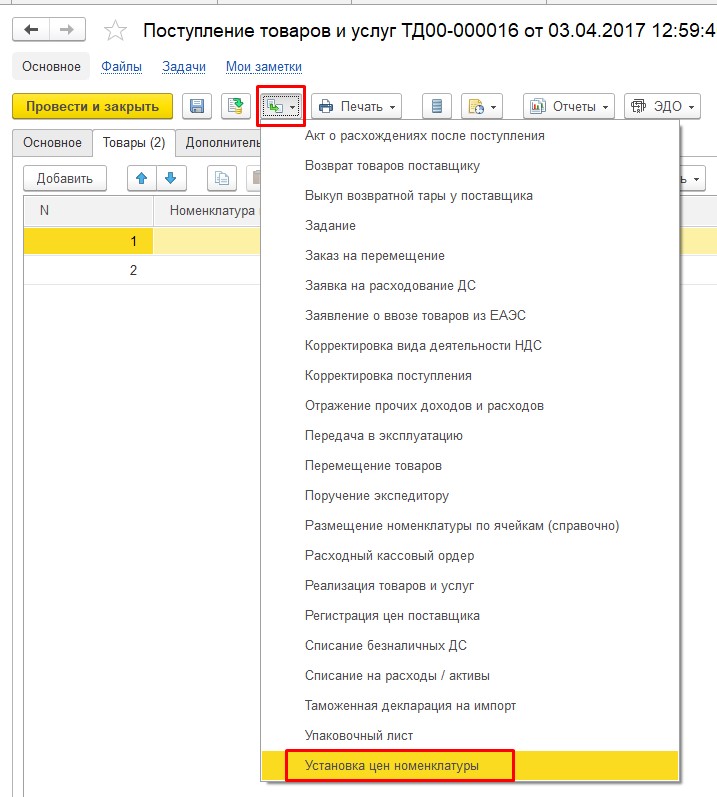The height and width of the screenshot is (797, 717).
Task: Click the Добавить button
Action: pos(65,178)
